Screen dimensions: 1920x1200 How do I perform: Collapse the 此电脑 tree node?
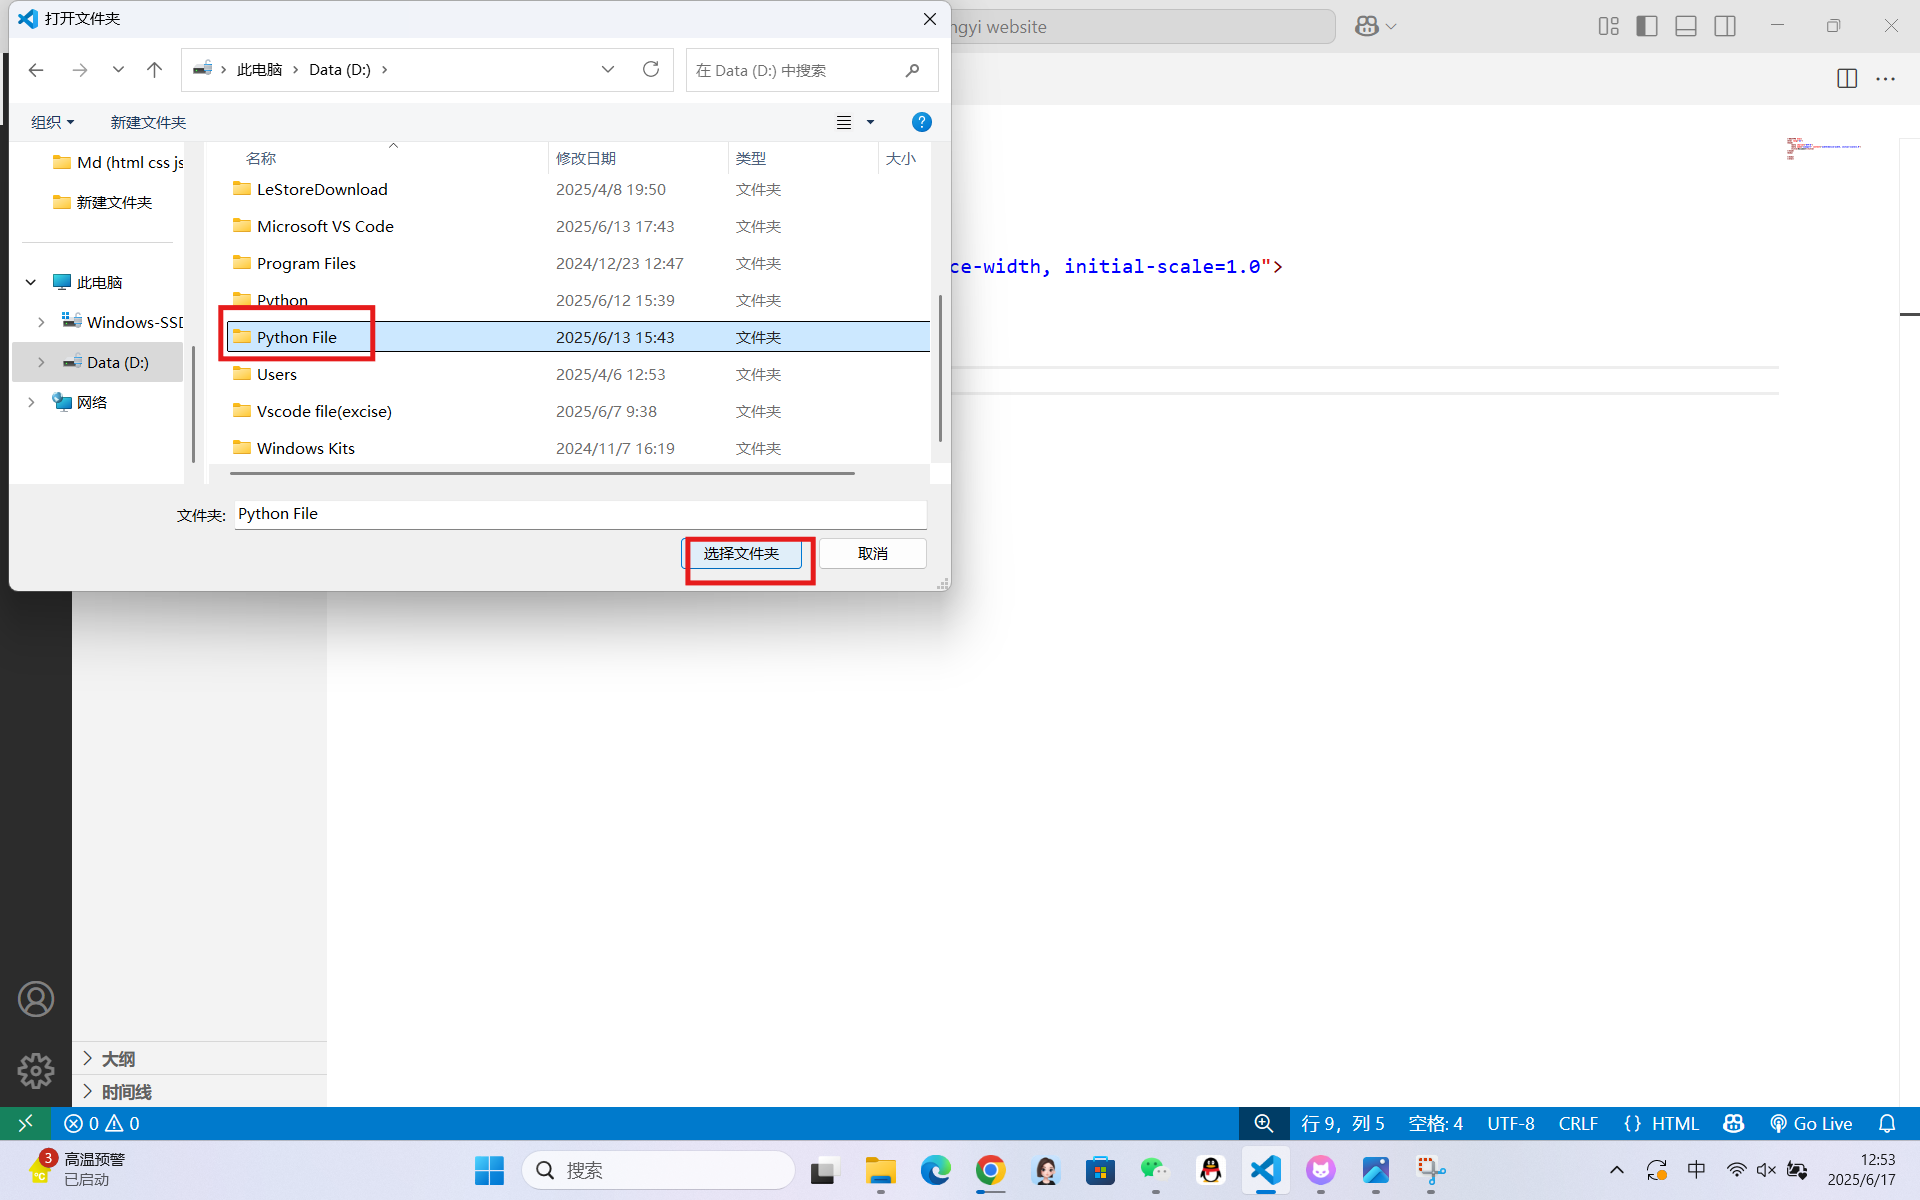pos(31,282)
